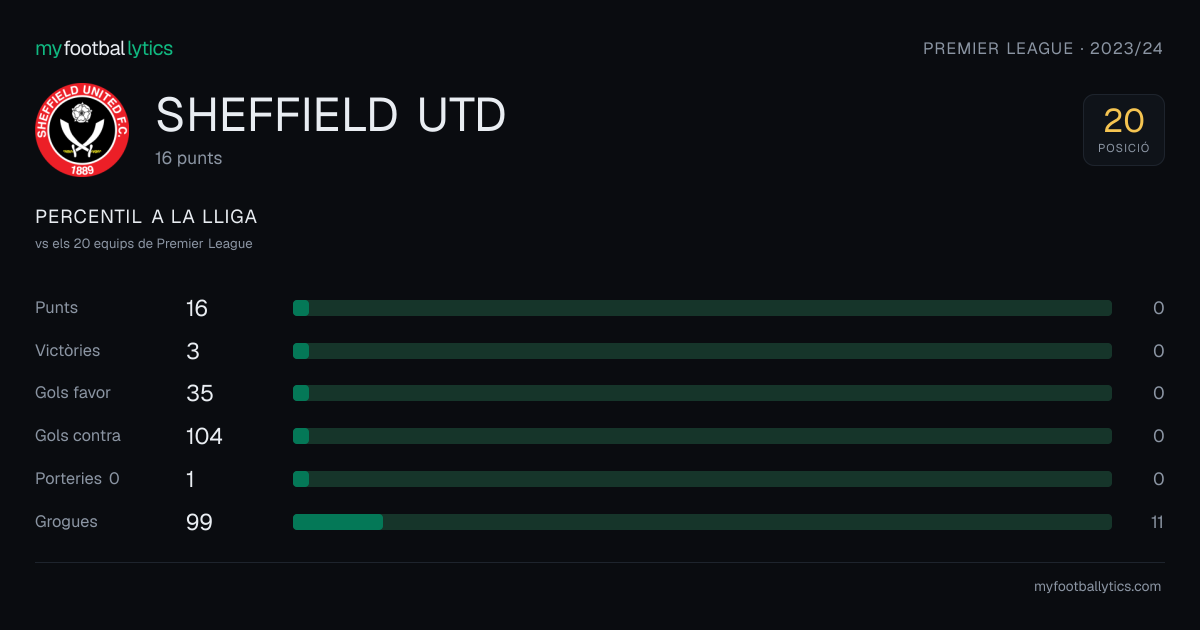Viewport: 1200px width, 630px height.
Task: Click the SHEFFIELD UTD team title
Action: pos(331,116)
